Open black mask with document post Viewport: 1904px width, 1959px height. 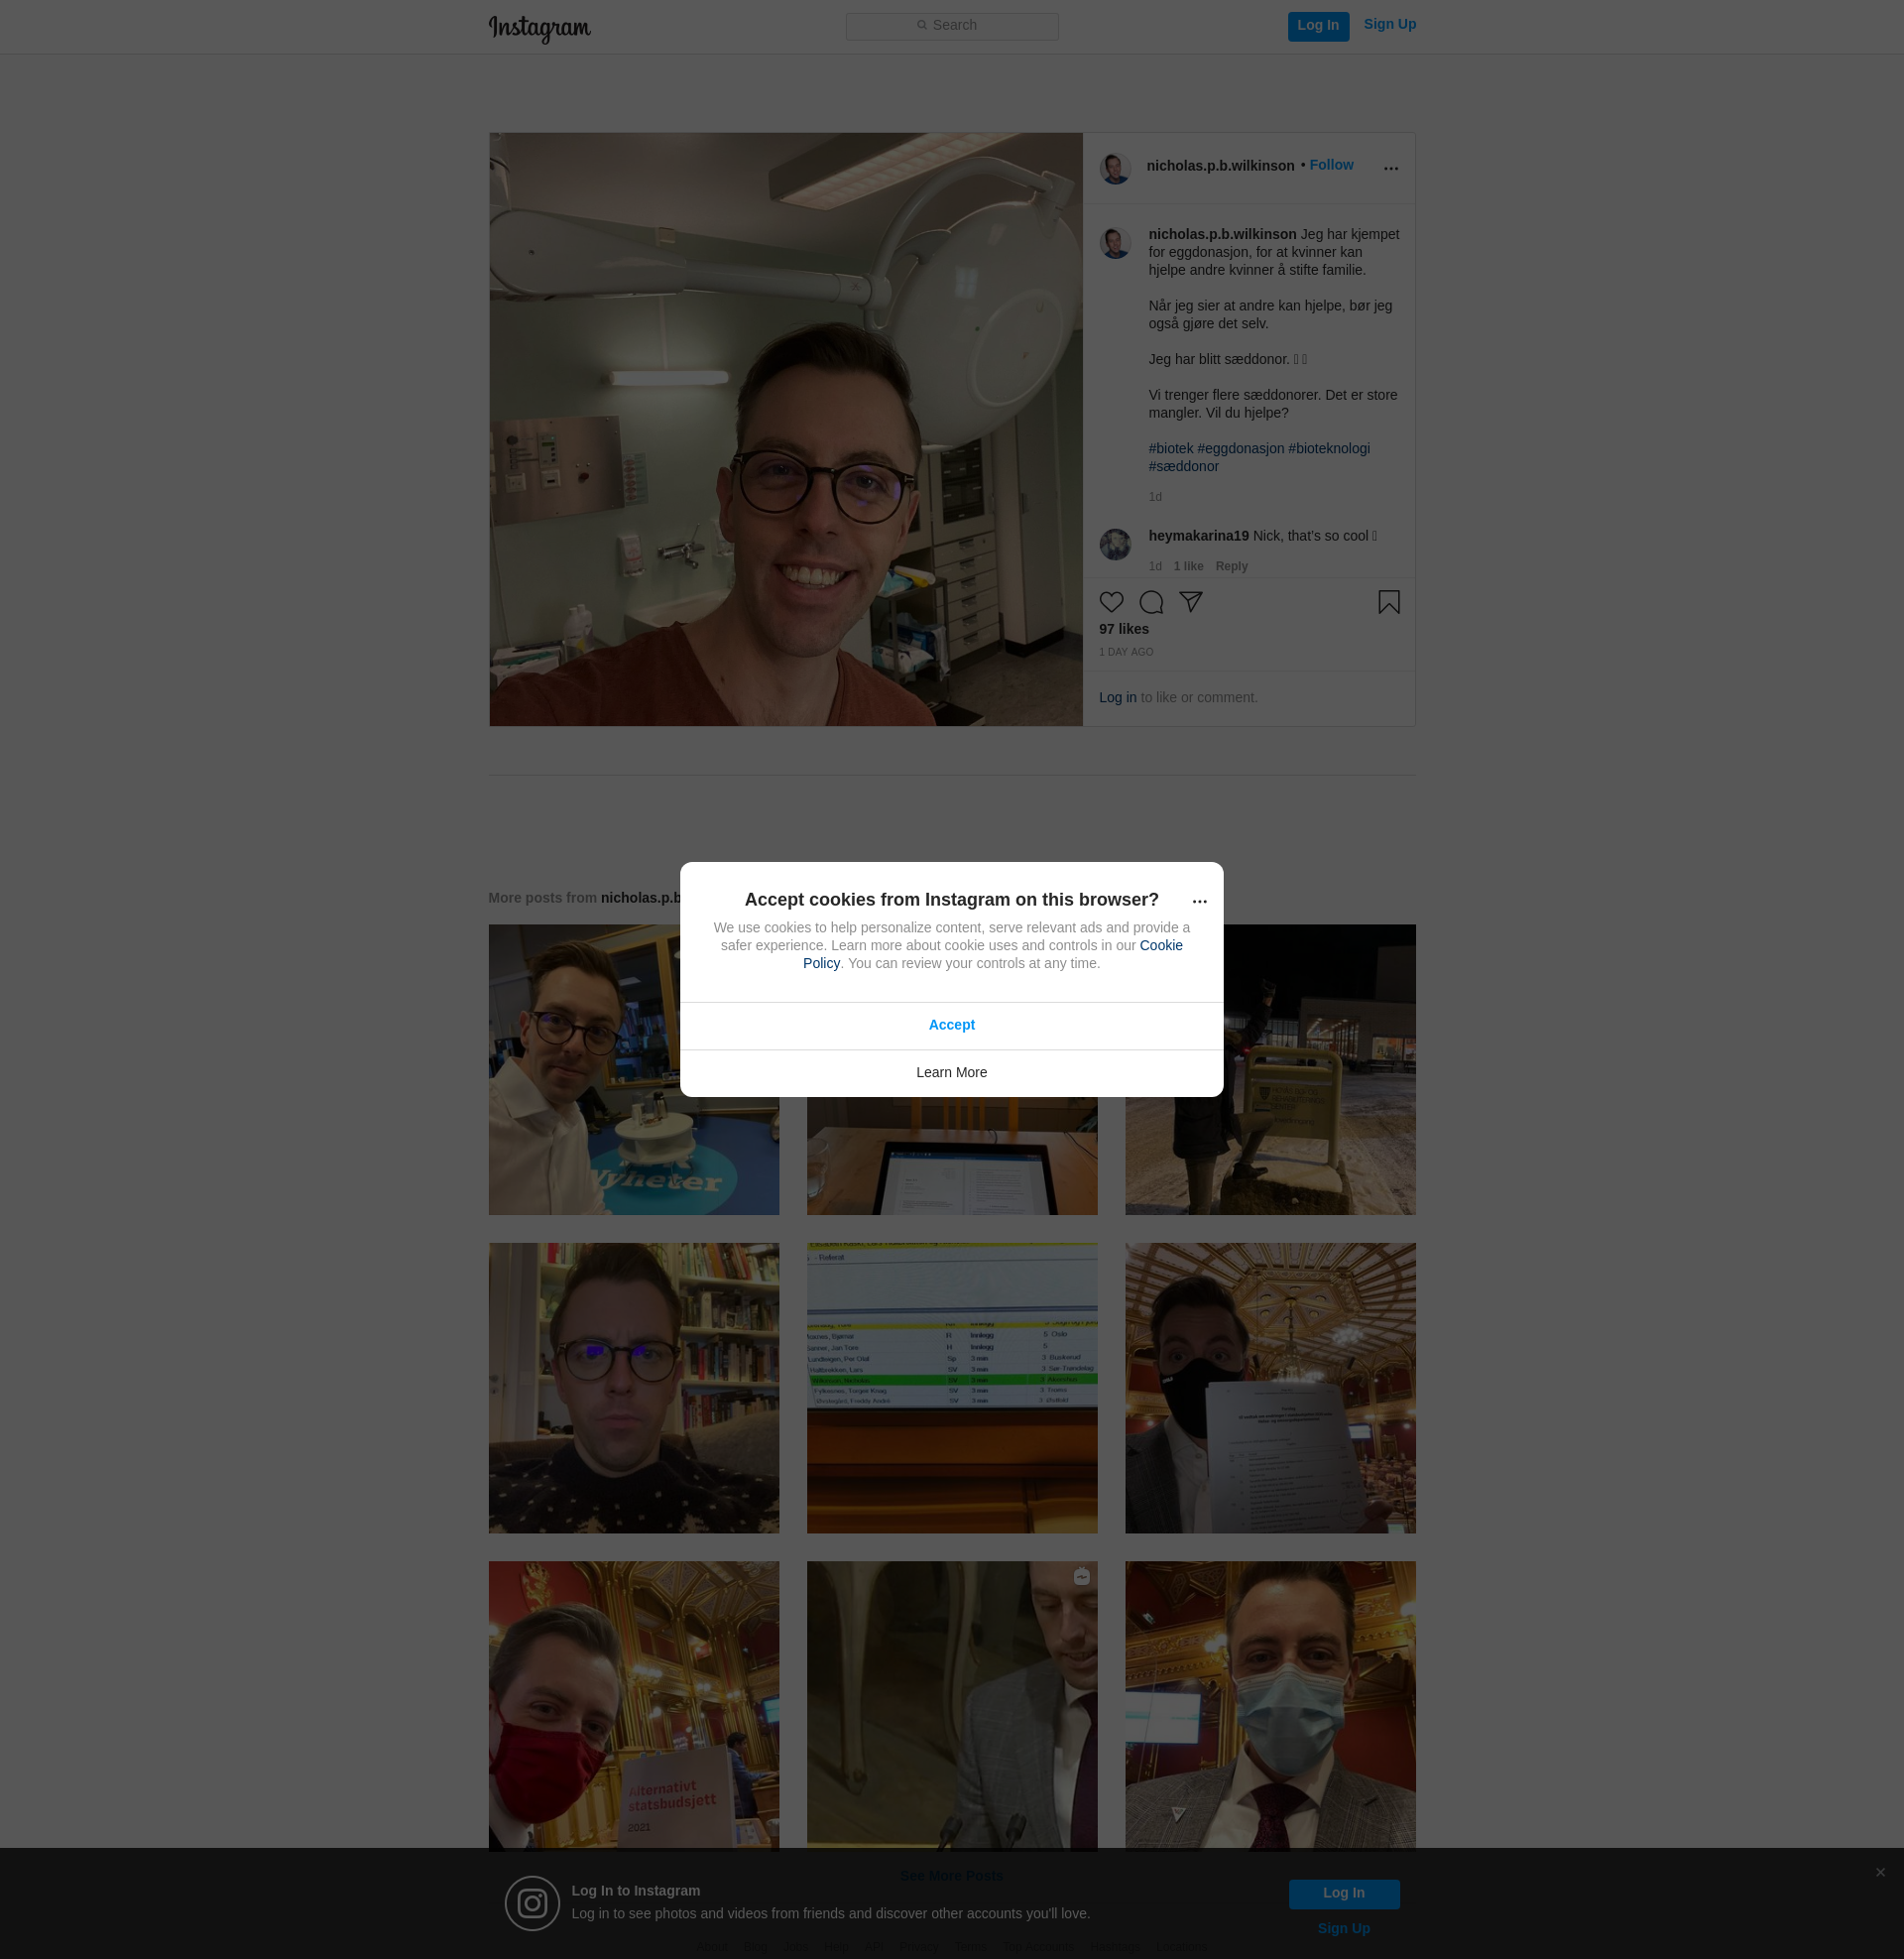pos(1270,1388)
